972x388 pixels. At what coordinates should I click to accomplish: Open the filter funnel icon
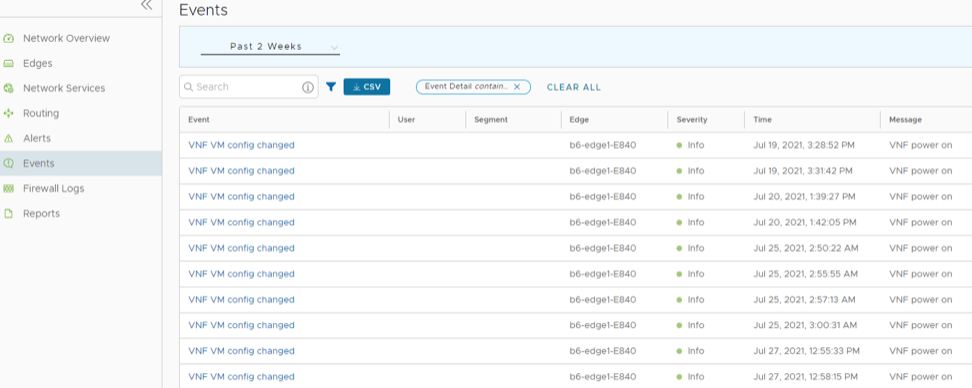331,87
